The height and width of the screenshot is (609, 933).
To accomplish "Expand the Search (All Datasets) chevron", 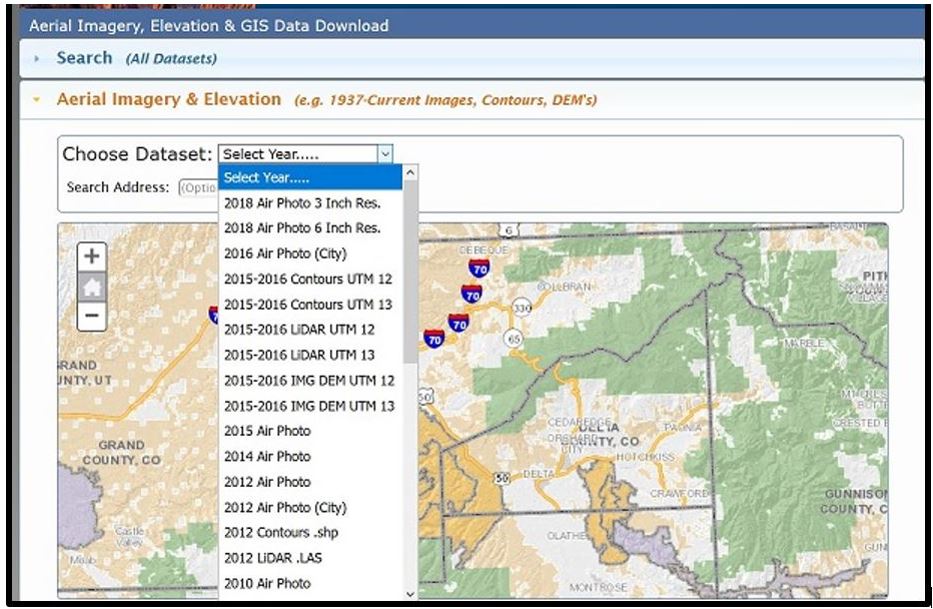I will (x=37, y=58).
